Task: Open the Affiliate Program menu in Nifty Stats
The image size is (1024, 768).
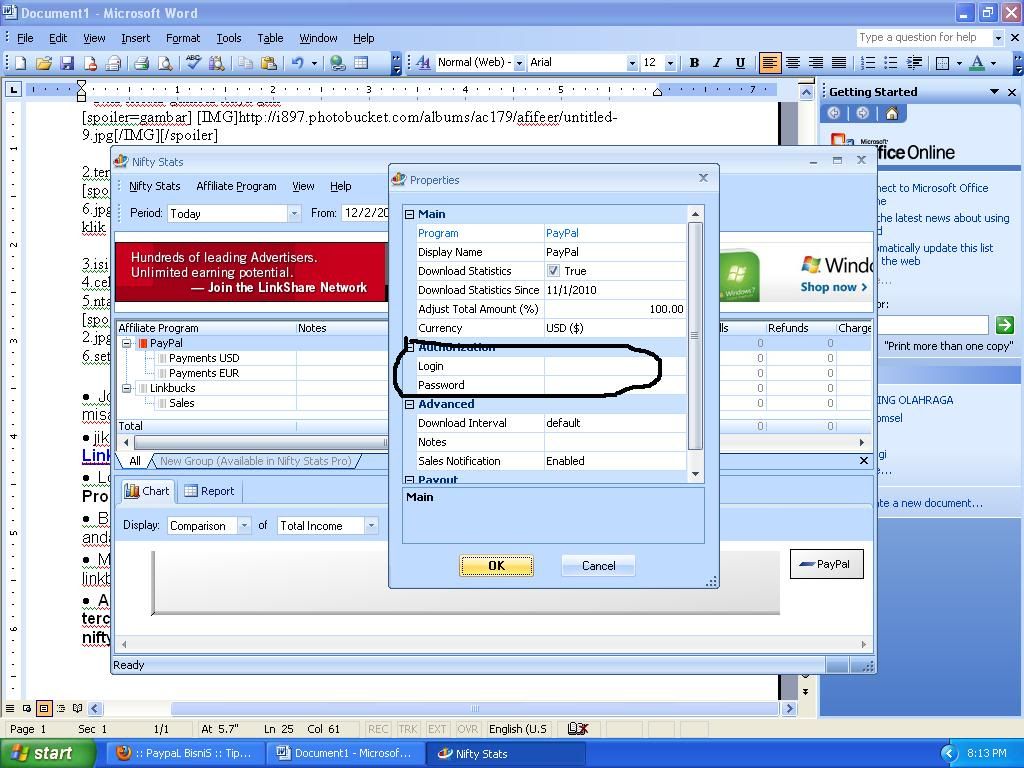Action: [236, 186]
